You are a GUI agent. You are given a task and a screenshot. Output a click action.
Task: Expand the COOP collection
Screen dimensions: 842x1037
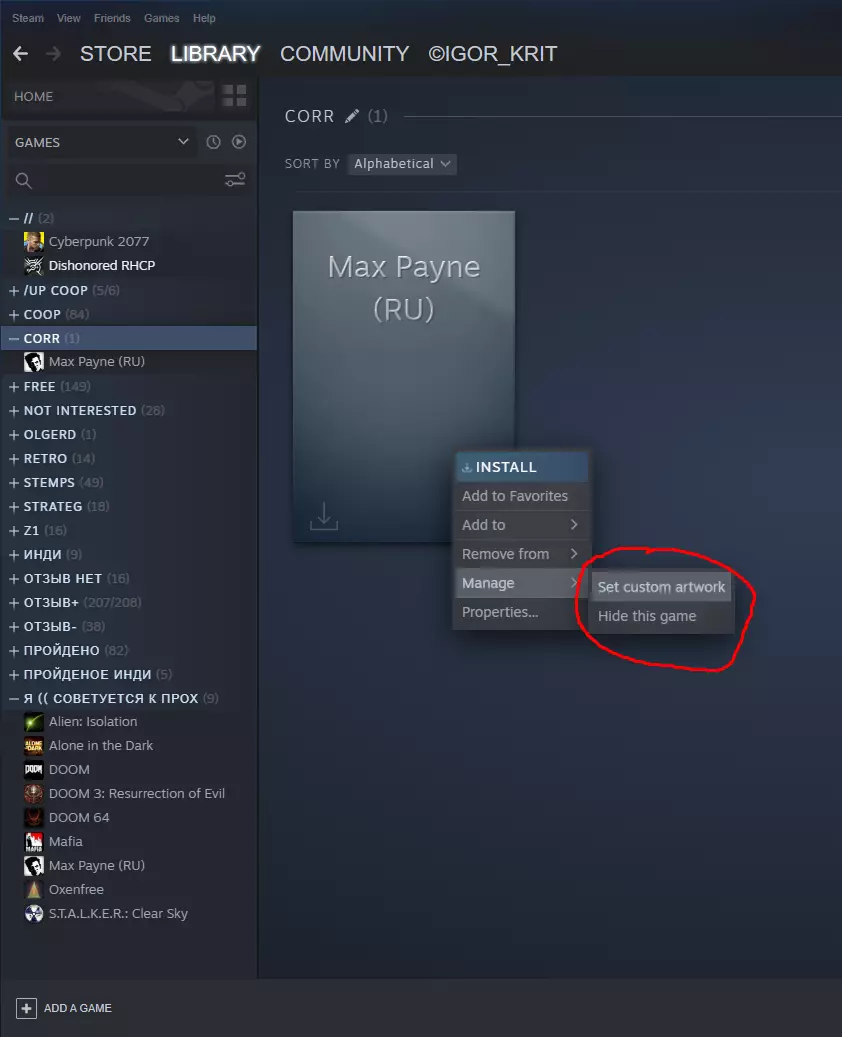14,315
